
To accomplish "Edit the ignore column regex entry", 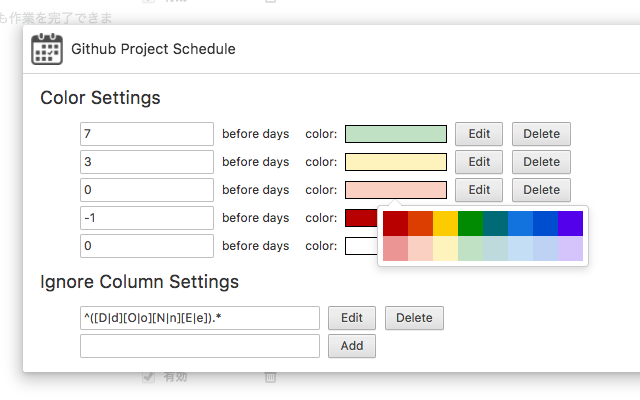I will coord(351,318).
